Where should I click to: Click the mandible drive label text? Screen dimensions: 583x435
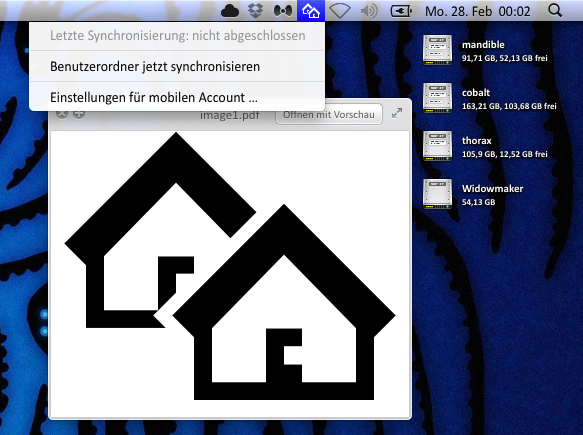click(x=483, y=45)
